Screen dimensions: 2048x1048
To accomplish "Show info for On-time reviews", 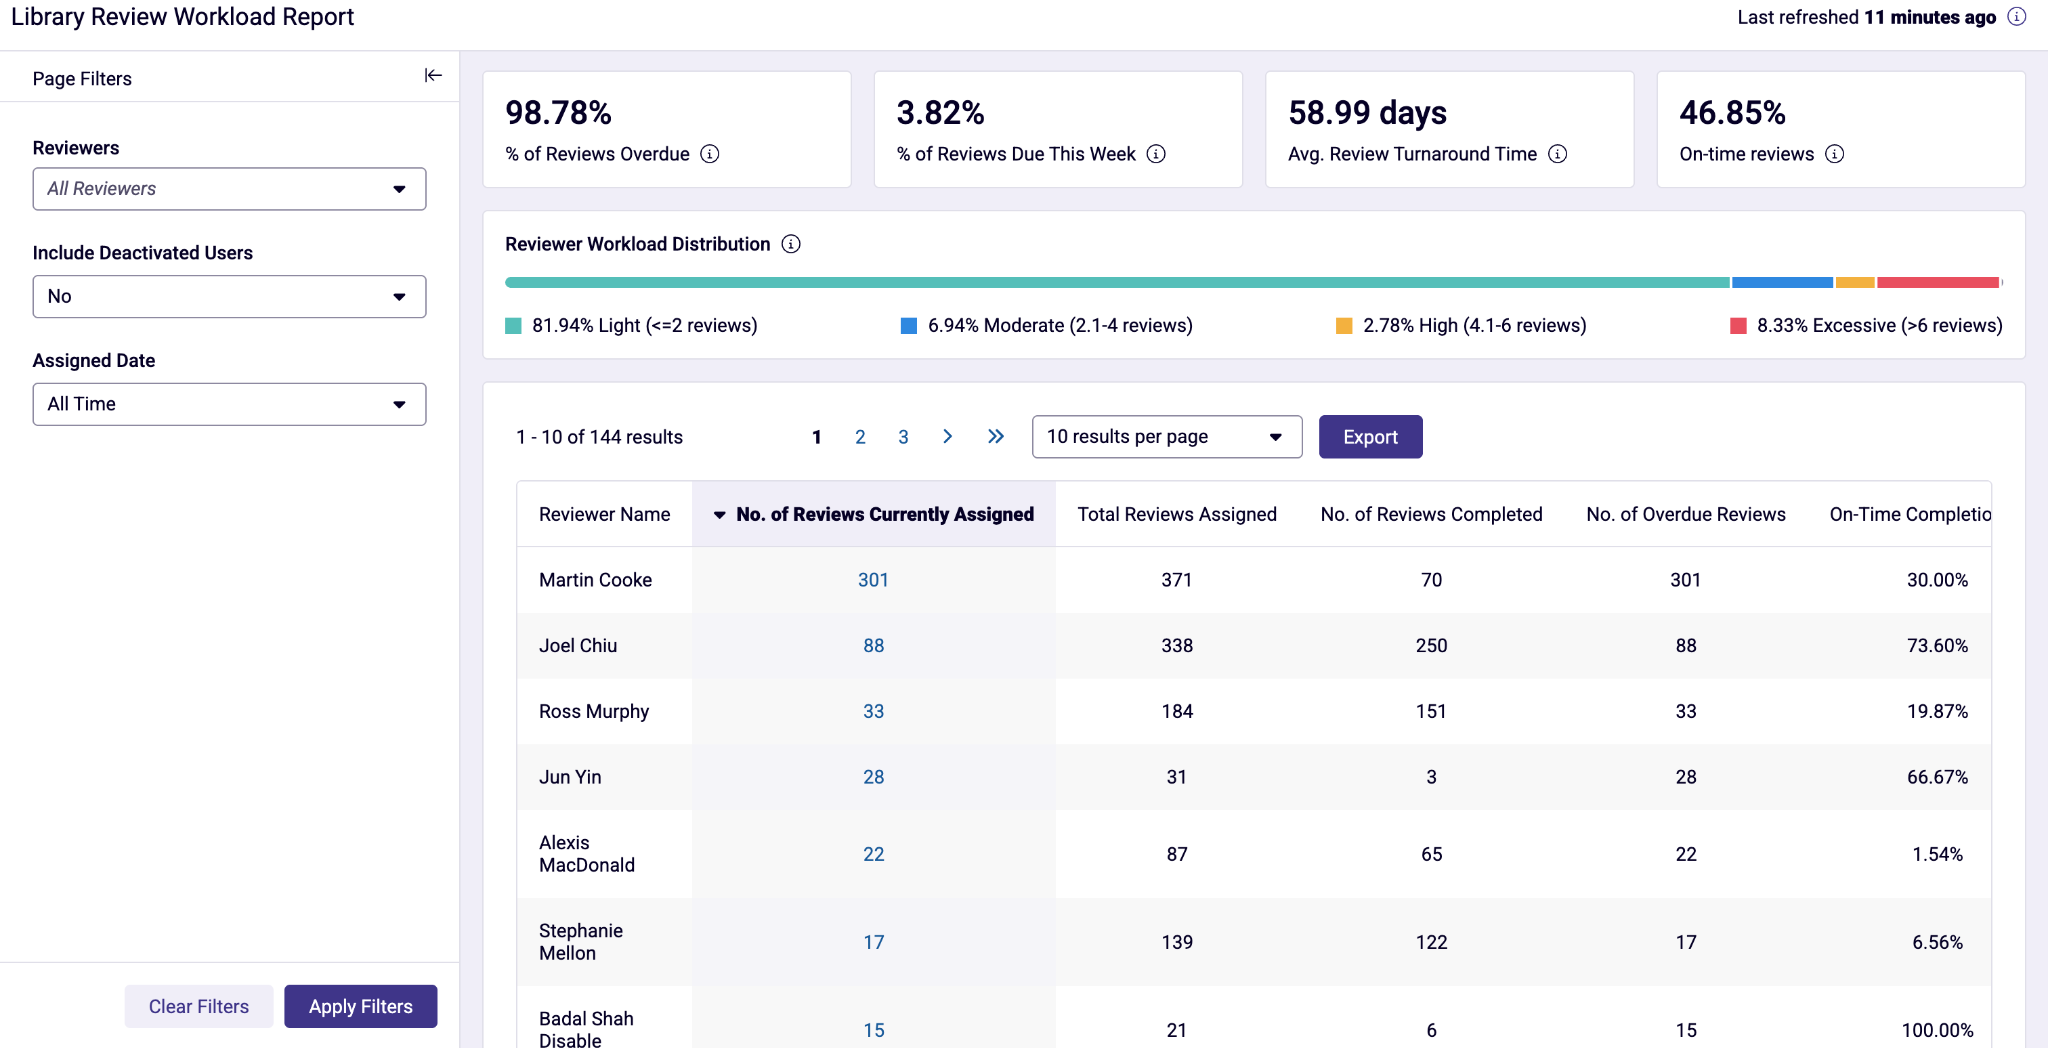I will (x=1835, y=154).
